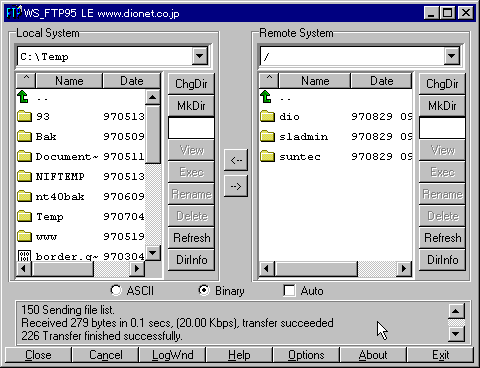Click local ChgDir button
480x368 pixels.
coord(191,84)
